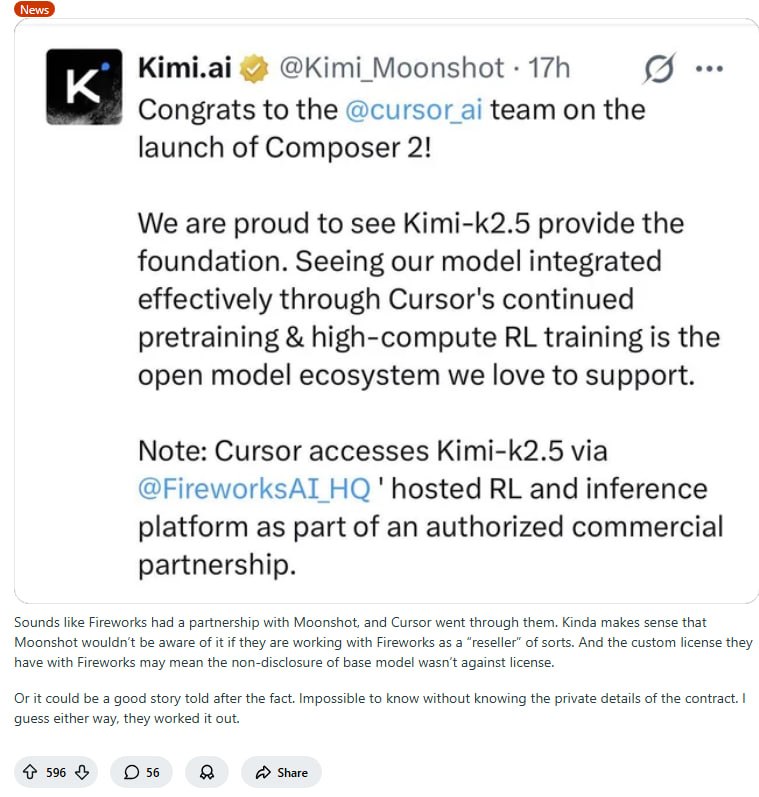The height and width of the screenshot is (797, 759).
Task: Click the Grok slashed-circle icon
Action: point(659,69)
